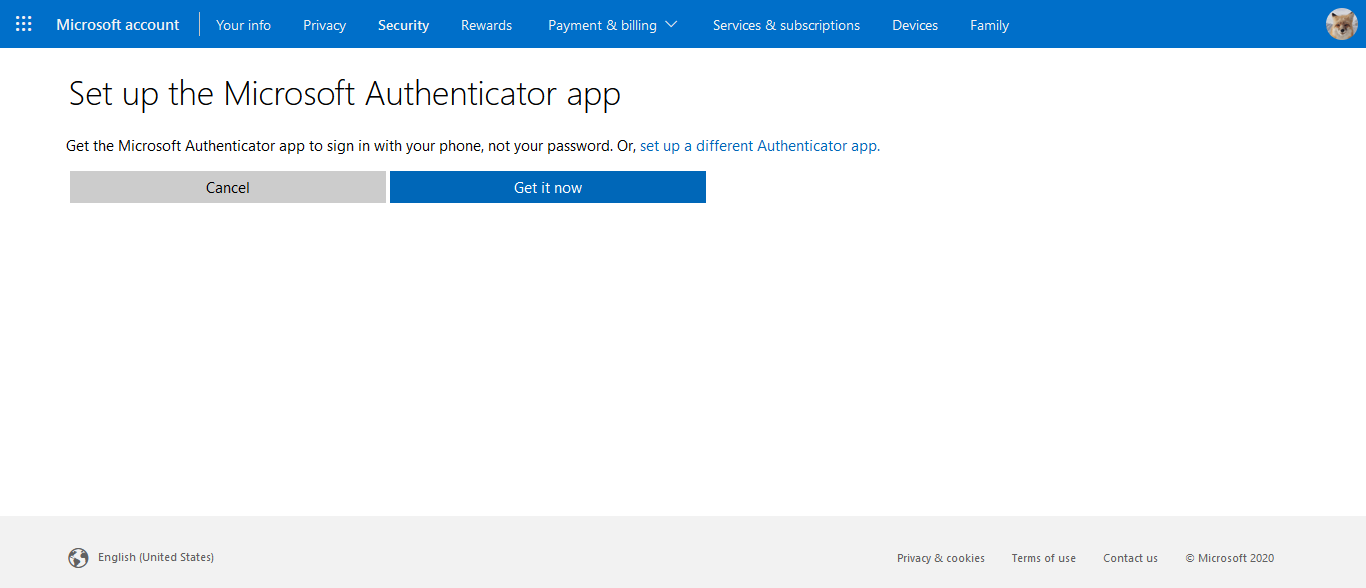Open the Privacy tab
1366x588 pixels.
tap(324, 25)
